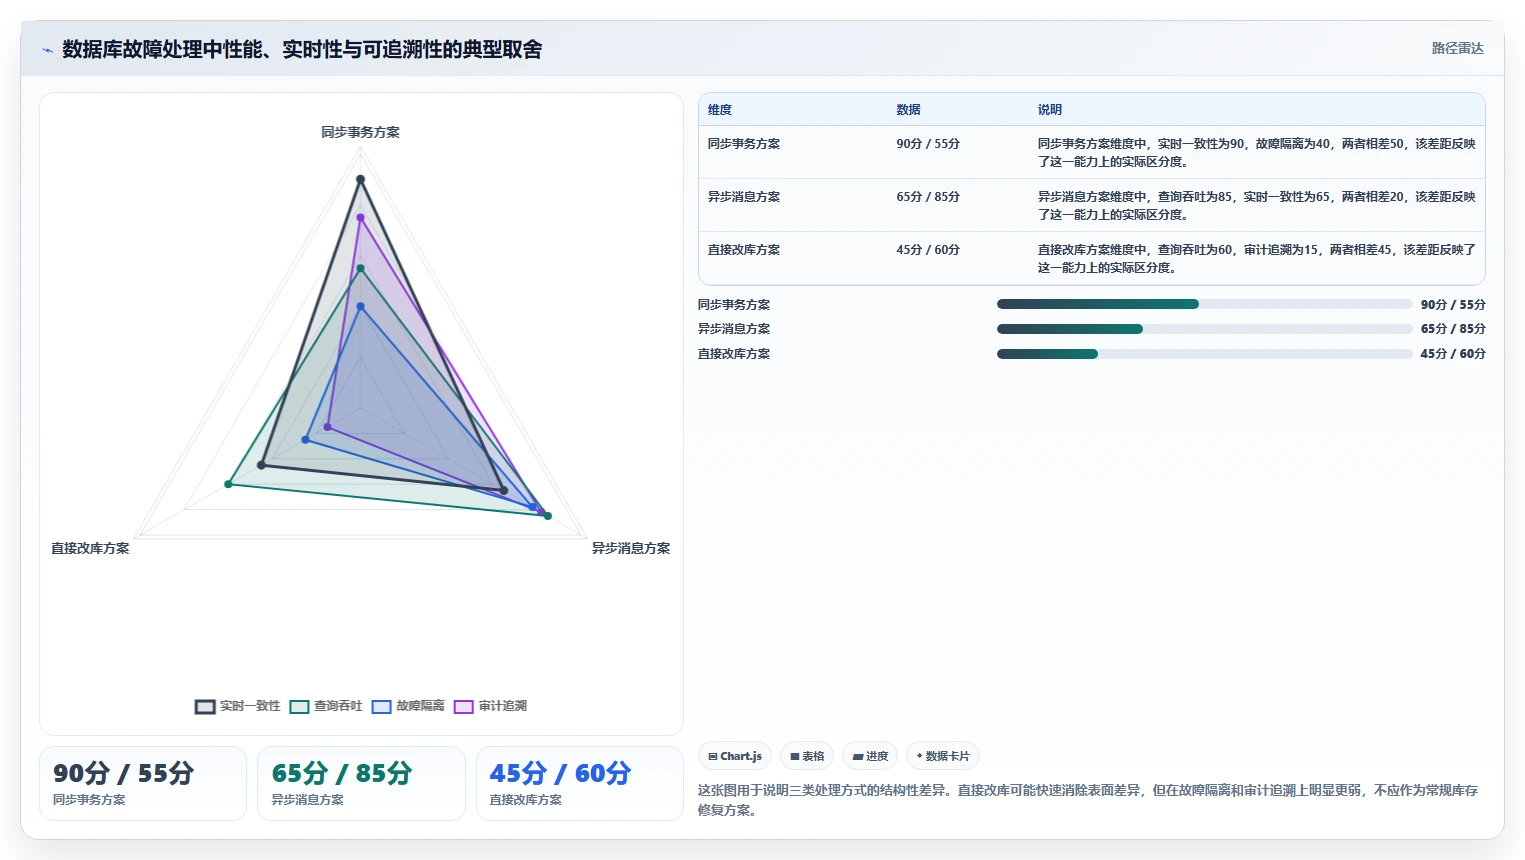
Task: Click the 异步消息方案 progress bar
Action: [1204, 329]
